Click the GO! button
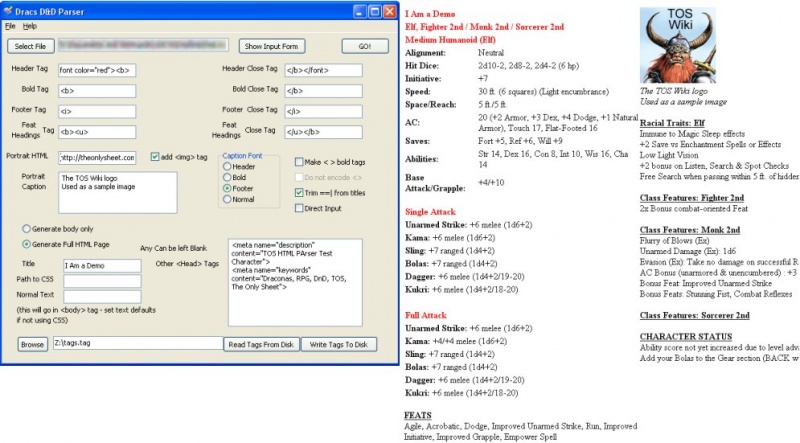Screen dimensions: 800x443 [365, 46]
